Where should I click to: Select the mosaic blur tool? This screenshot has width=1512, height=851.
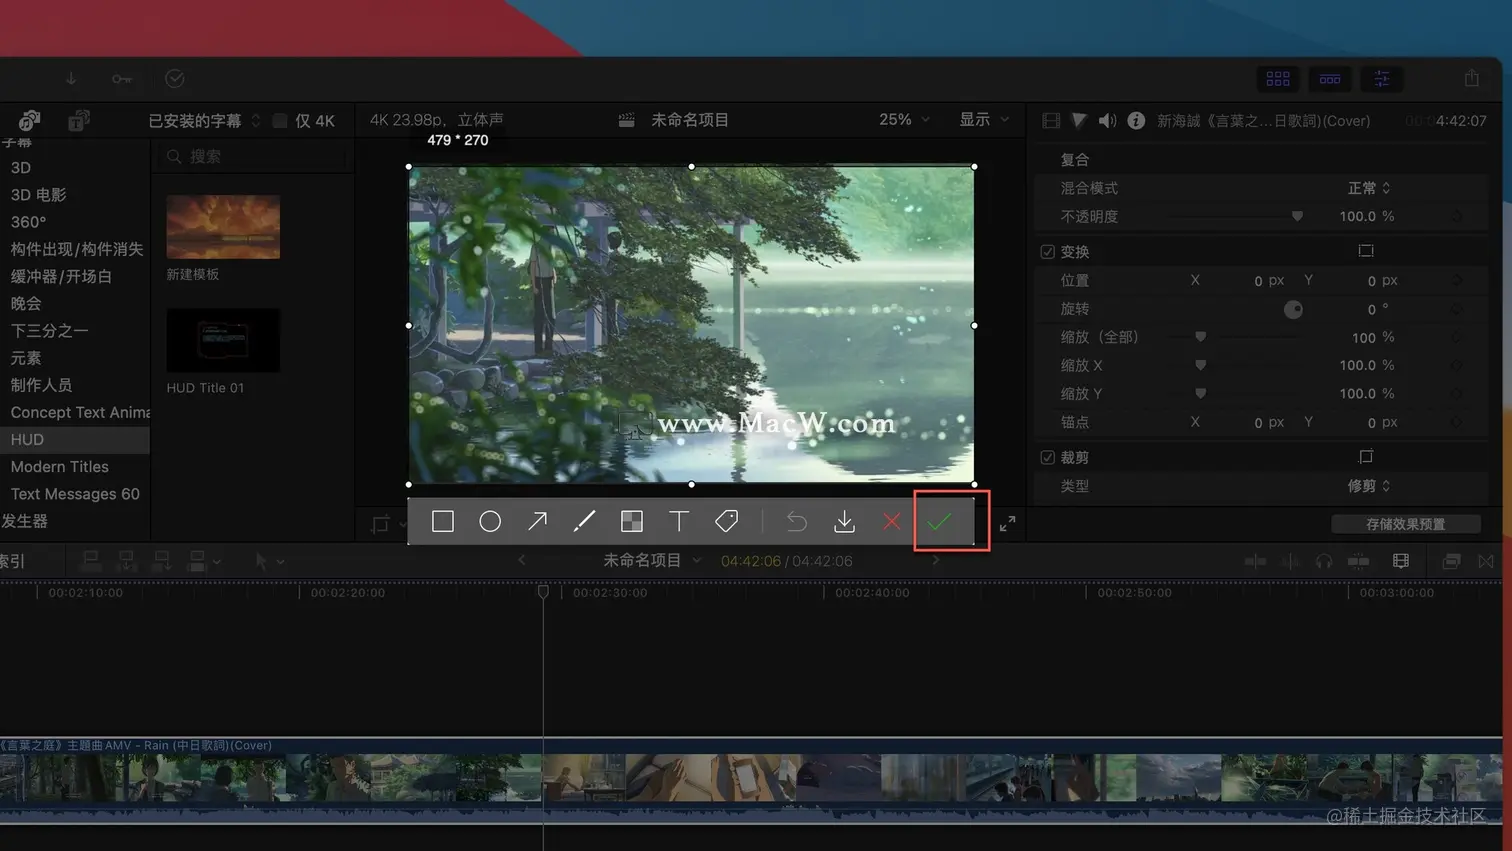coord(632,521)
